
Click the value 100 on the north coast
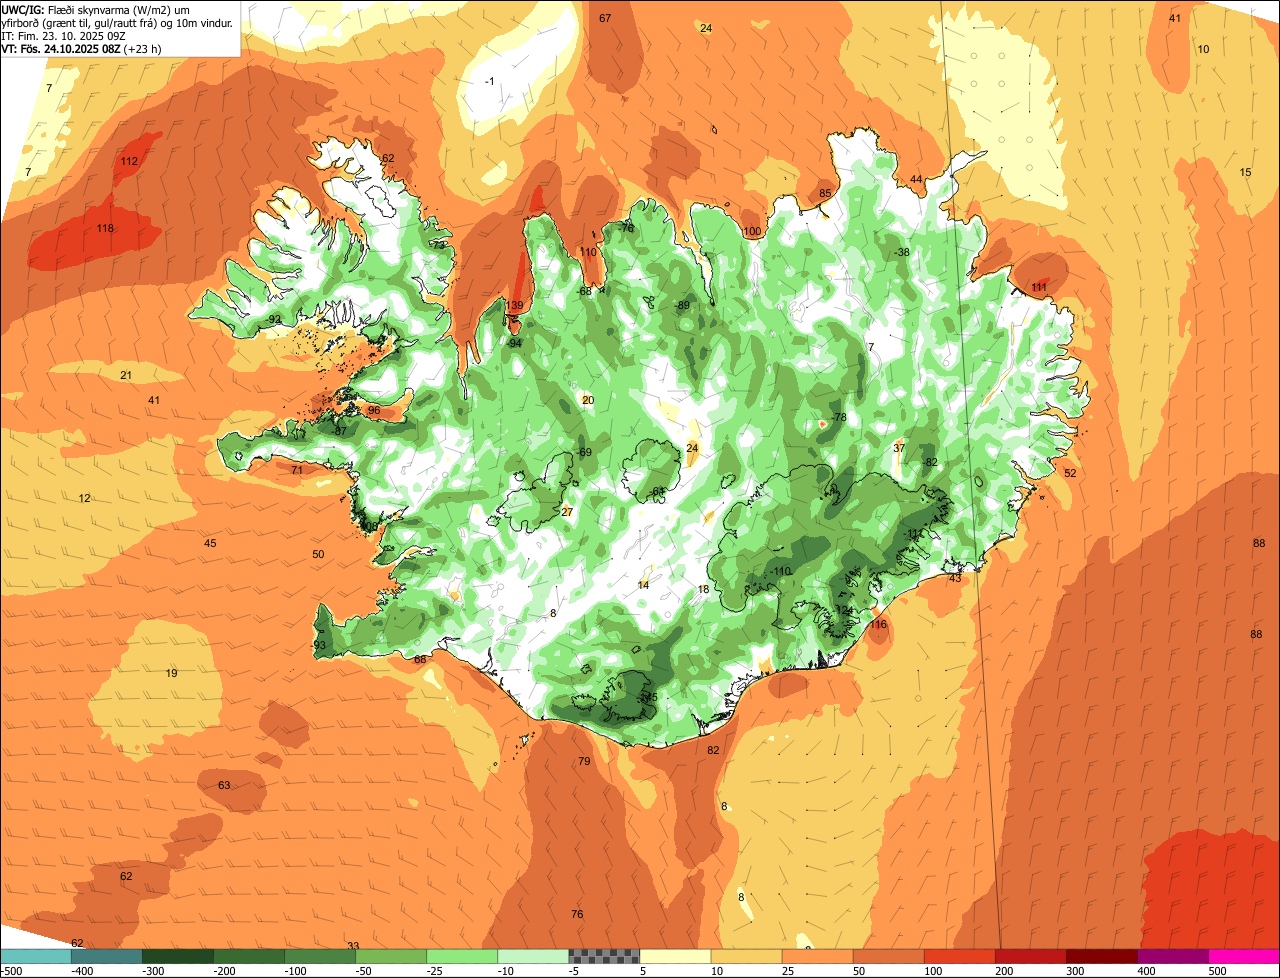click(x=752, y=232)
